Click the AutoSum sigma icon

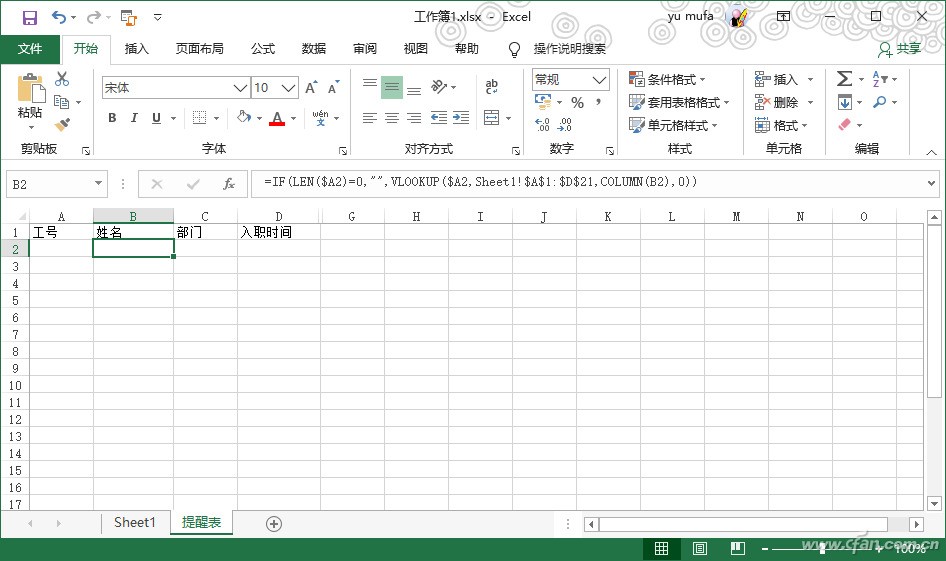coord(844,79)
